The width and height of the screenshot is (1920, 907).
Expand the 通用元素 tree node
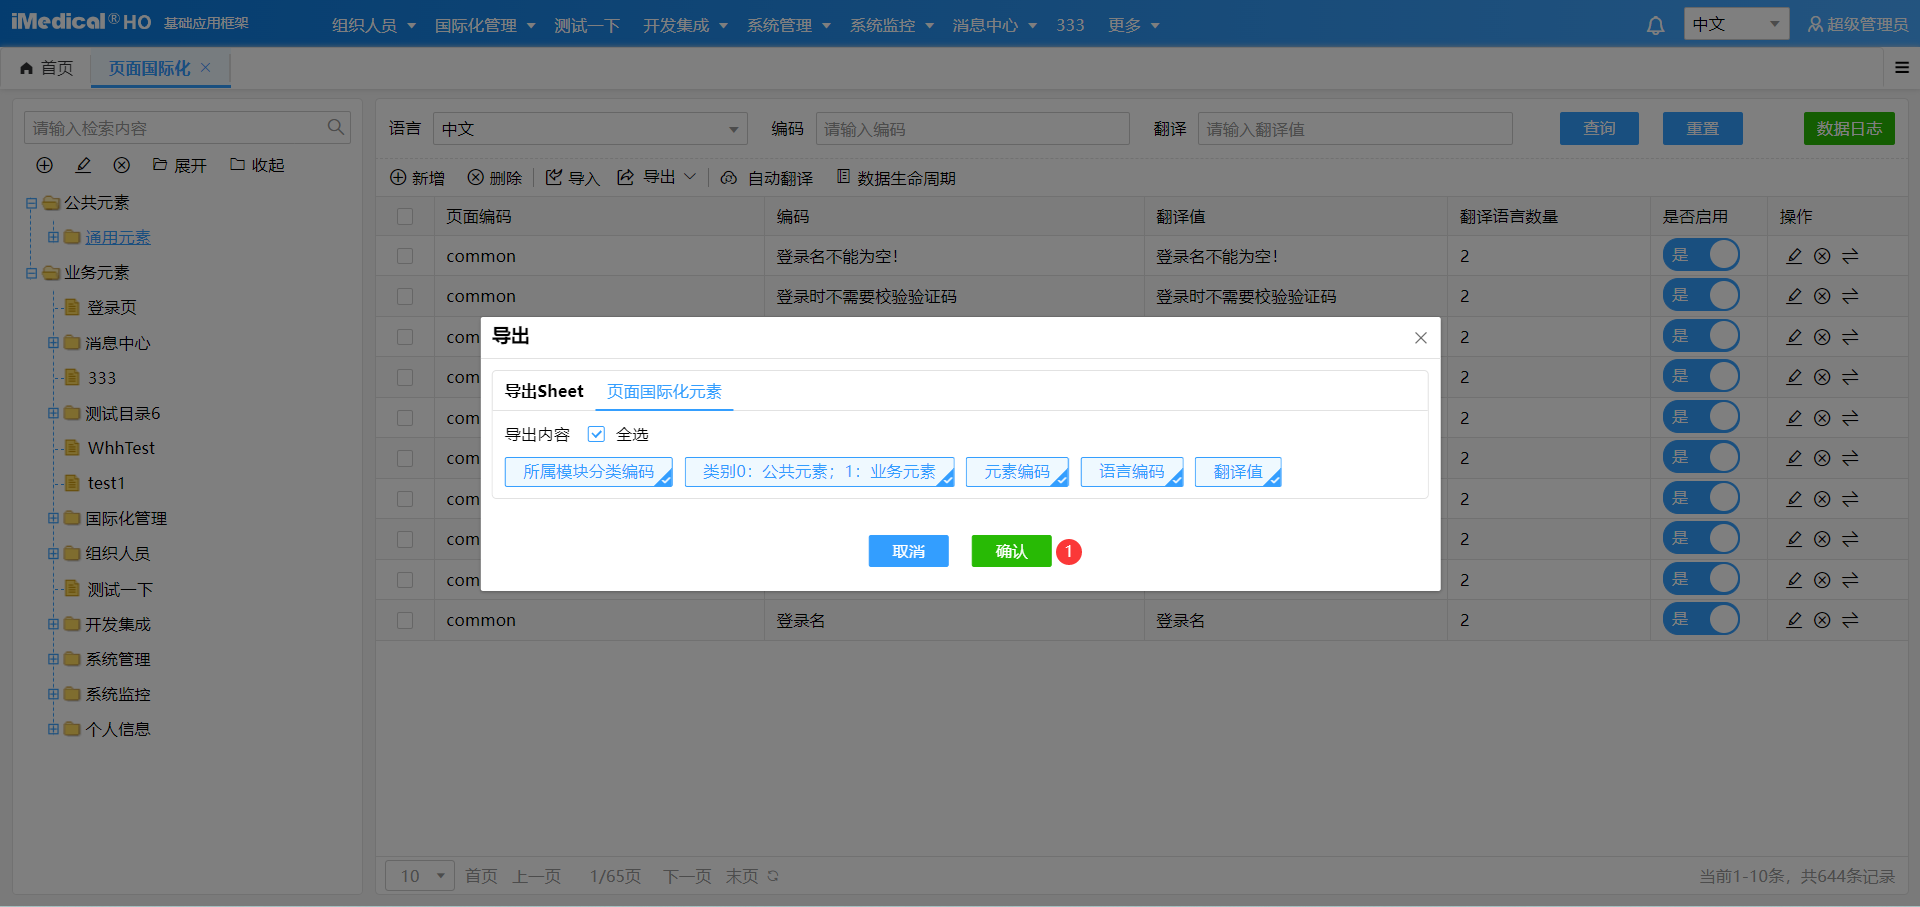tap(53, 237)
